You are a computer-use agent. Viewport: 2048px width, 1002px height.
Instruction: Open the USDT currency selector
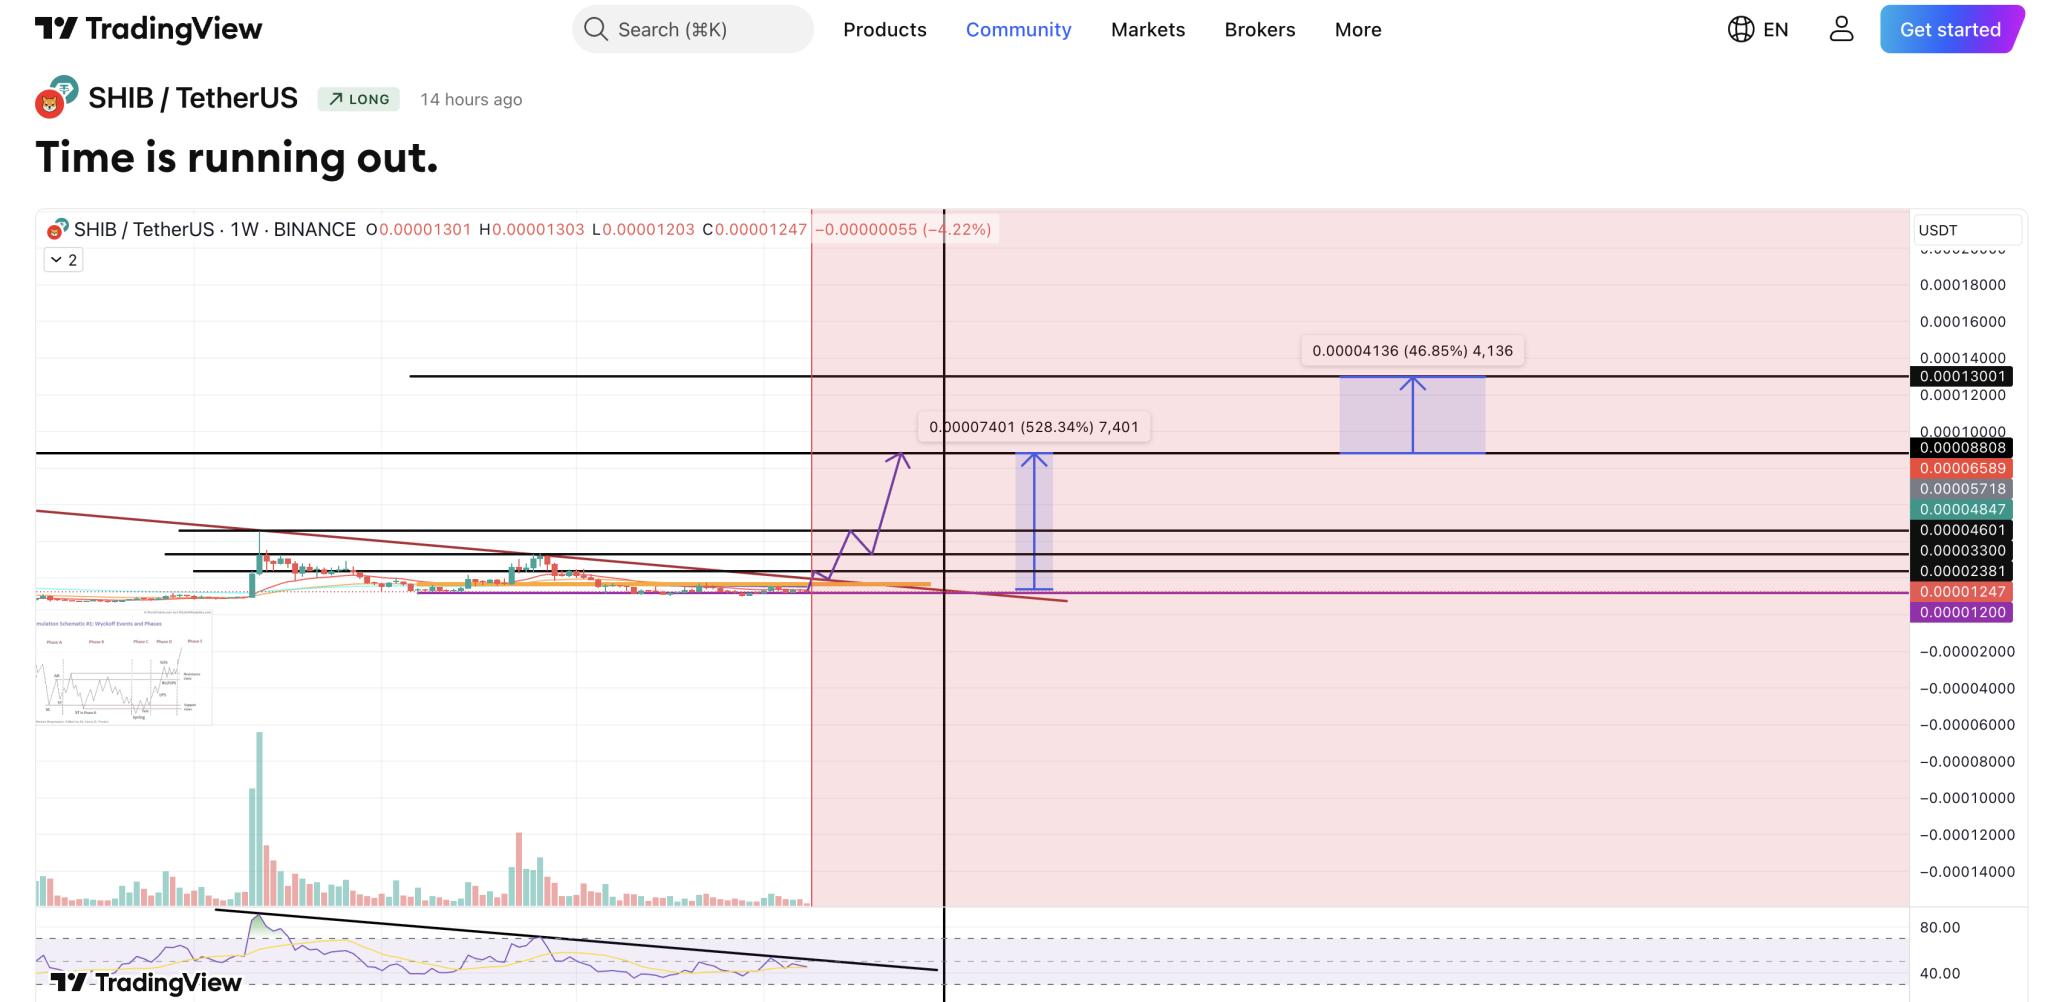coord(1965,230)
